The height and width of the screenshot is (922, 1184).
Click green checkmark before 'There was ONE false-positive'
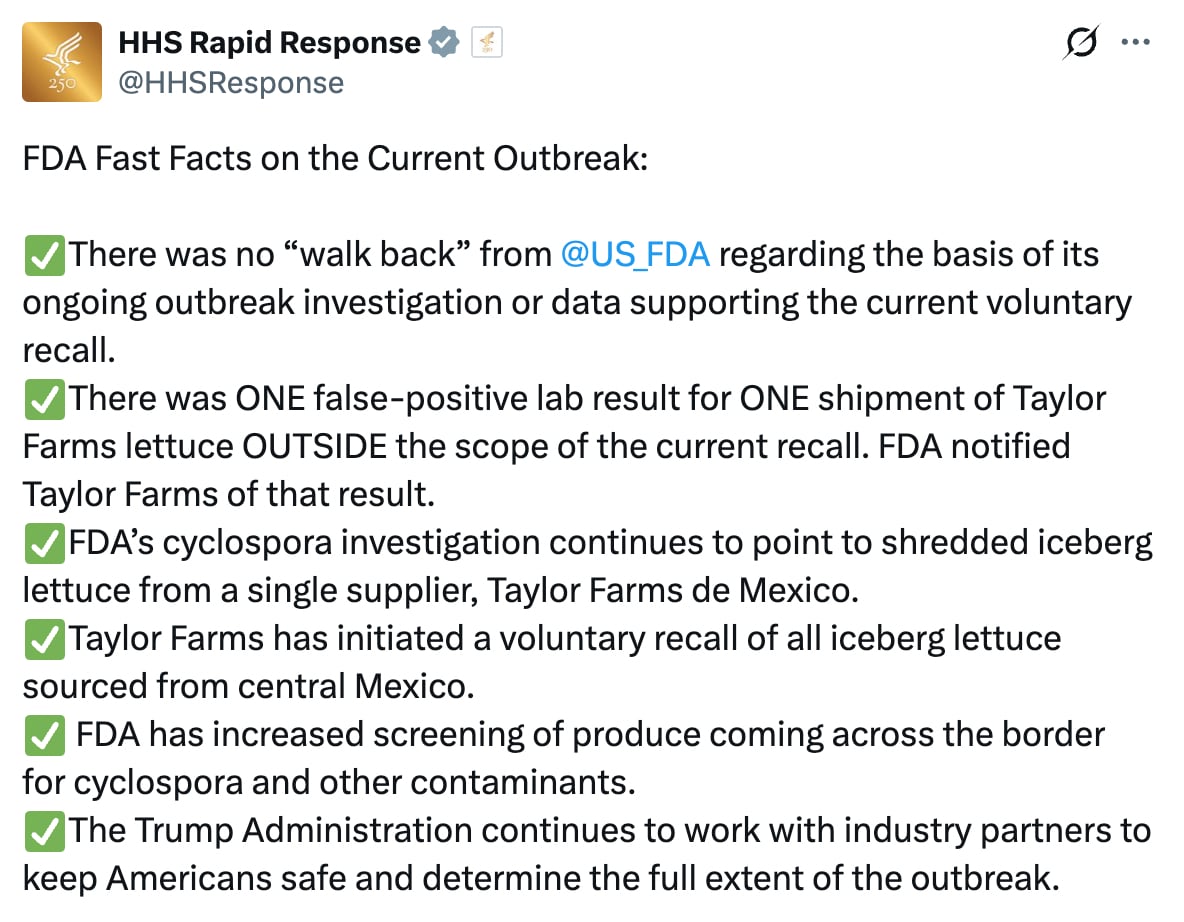[x=45, y=399]
